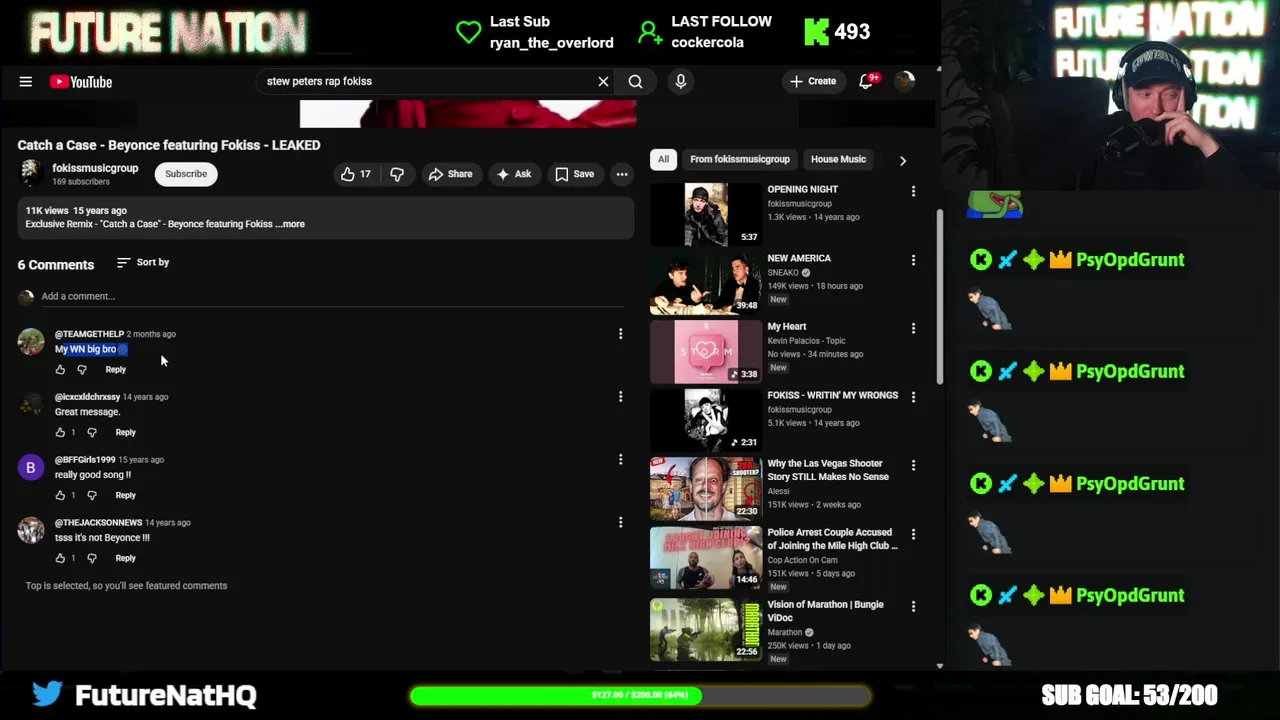Select the From fokissmusicgroup chip
The width and height of the screenshot is (1280, 720).
click(740, 160)
